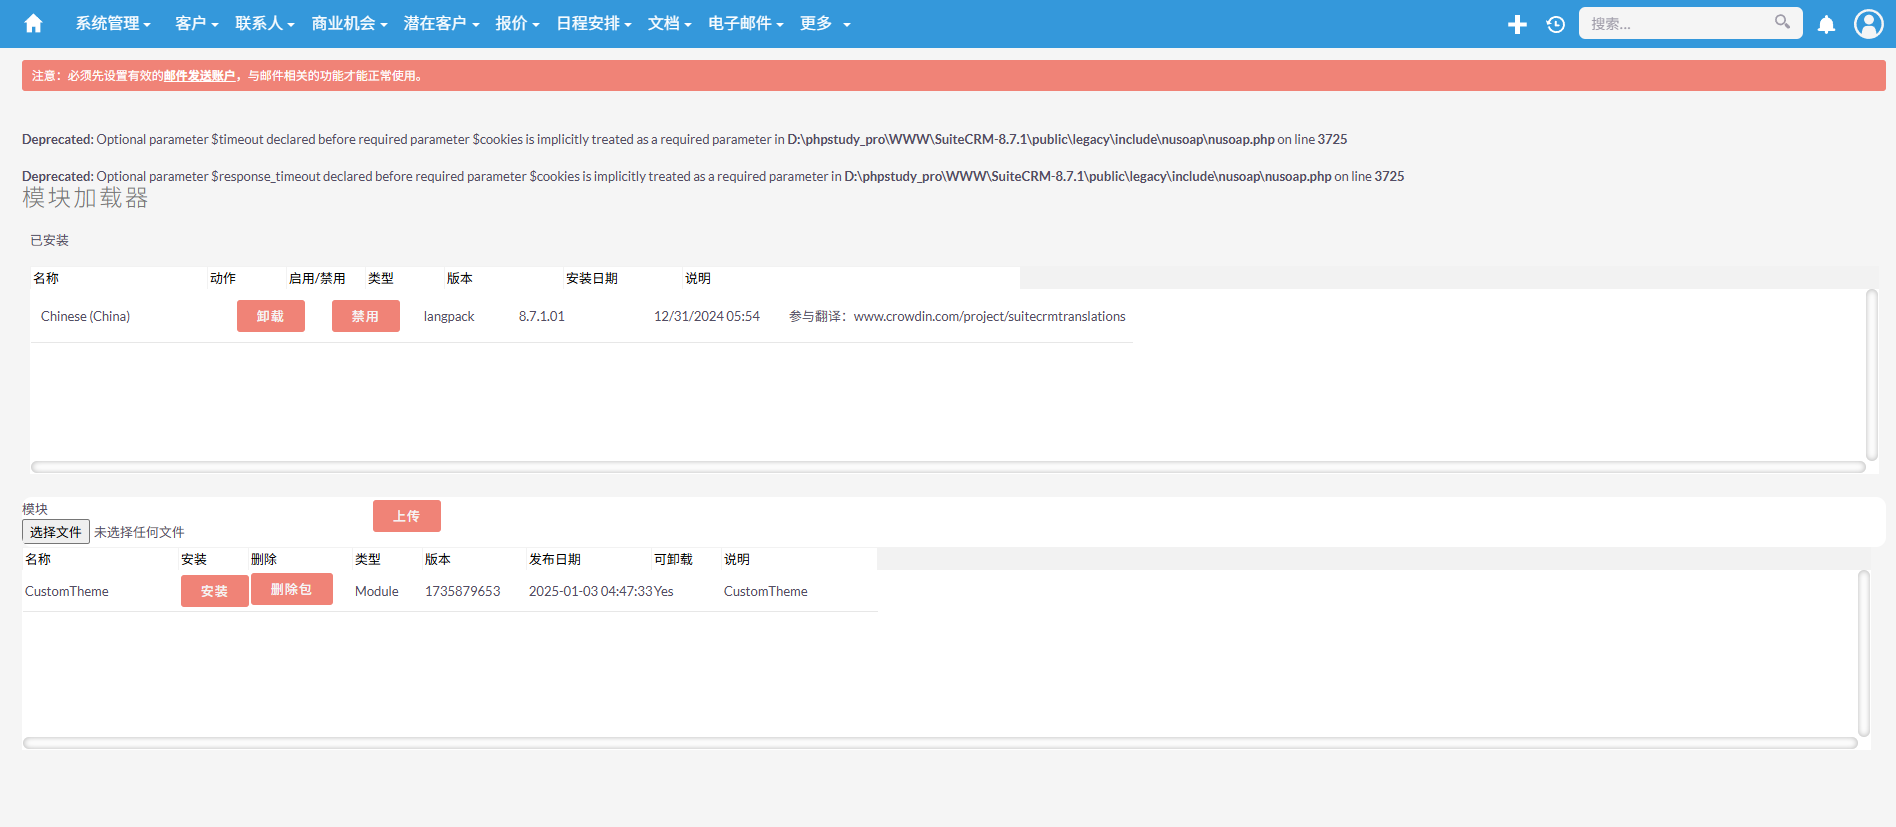Click the 已安装 section label
Image resolution: width=1896 pixels, height=827 pixels.
point(50,240)
